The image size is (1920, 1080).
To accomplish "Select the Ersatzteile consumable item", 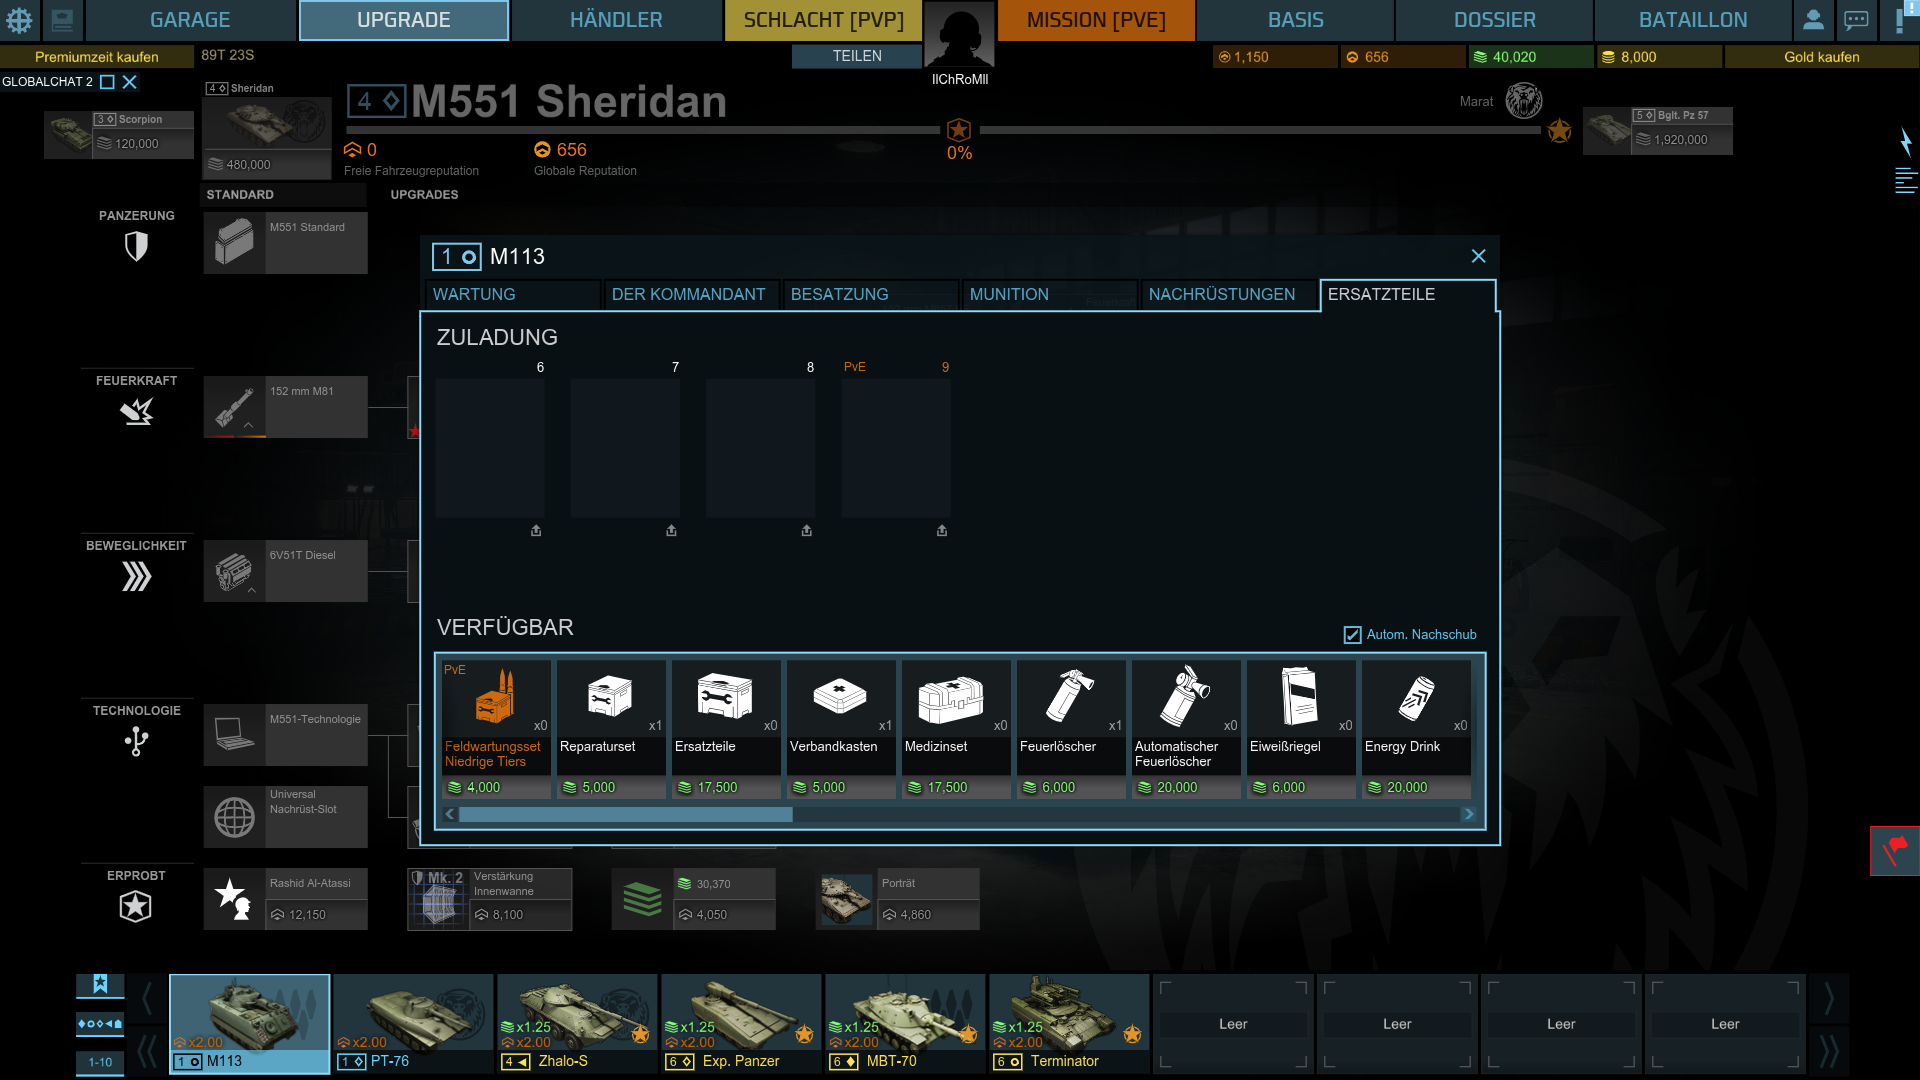I will (726, 729).
